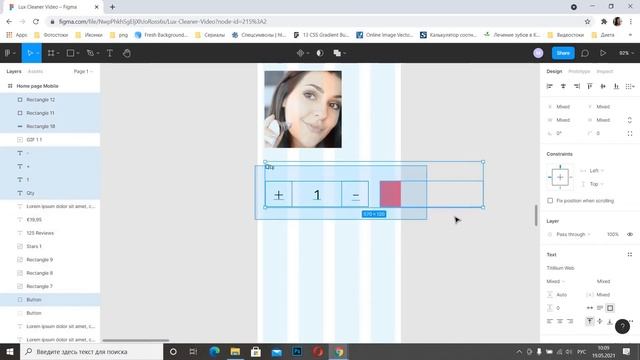Click the text align left icon
The image size is (640, 360).
click(x=550, y=322)
